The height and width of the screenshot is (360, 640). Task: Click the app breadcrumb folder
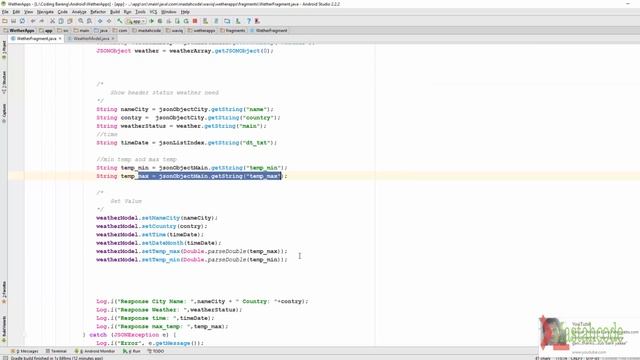coord(46,30)
